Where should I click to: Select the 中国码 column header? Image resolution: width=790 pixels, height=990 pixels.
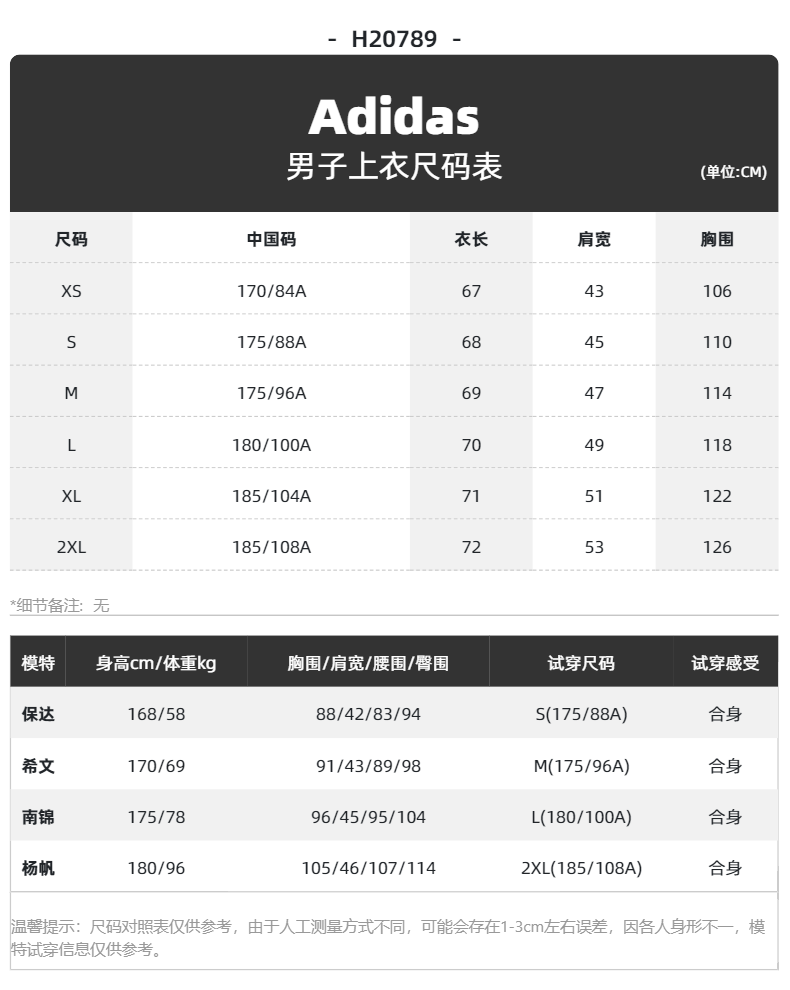click(x=272, y=239)
